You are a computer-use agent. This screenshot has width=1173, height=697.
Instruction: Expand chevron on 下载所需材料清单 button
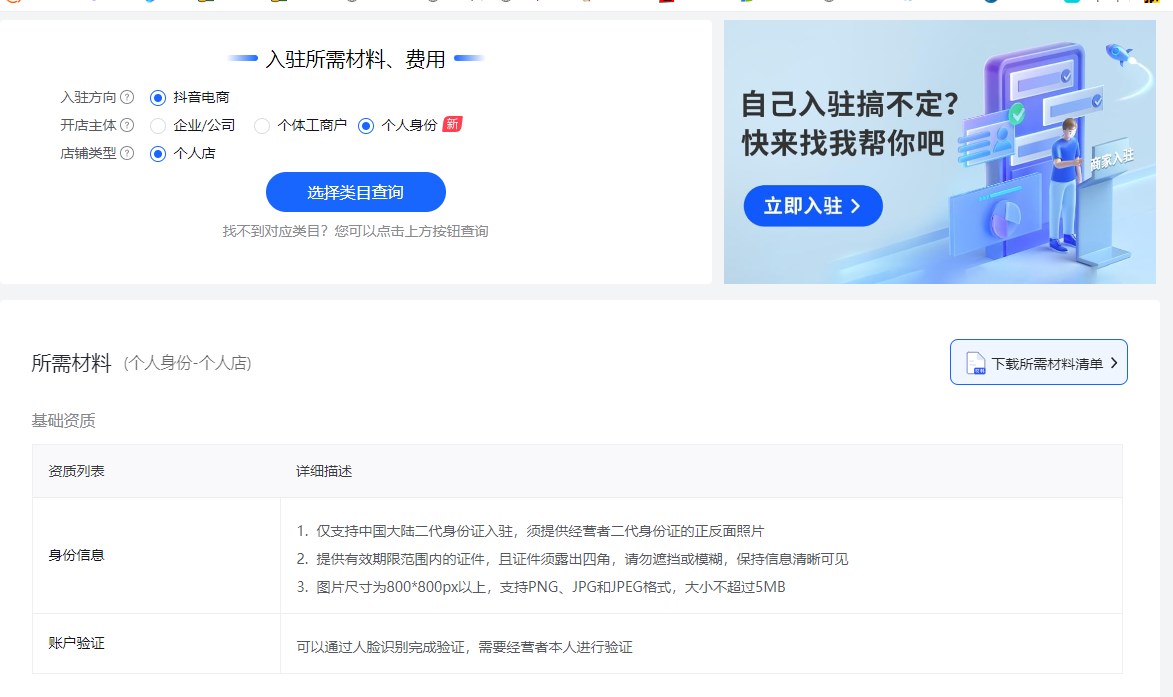pyautogui.click(x=1114, y=363)
